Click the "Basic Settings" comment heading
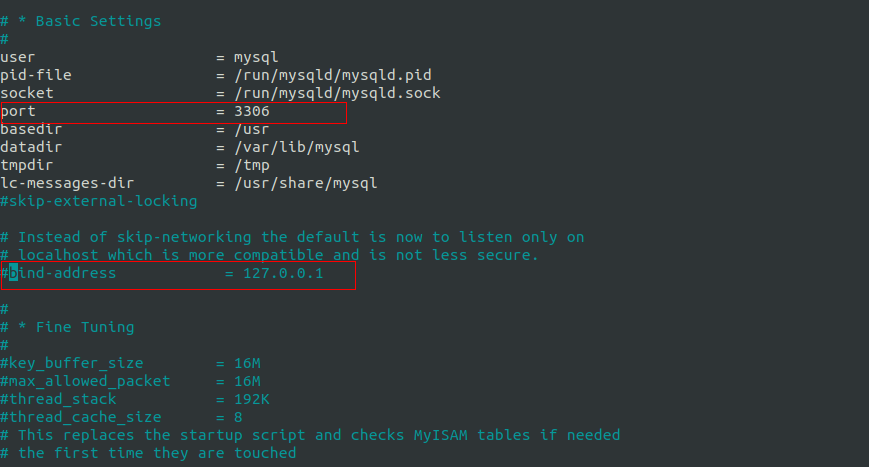This screenshot has width=869, height=467. click(x=97, y=21)
